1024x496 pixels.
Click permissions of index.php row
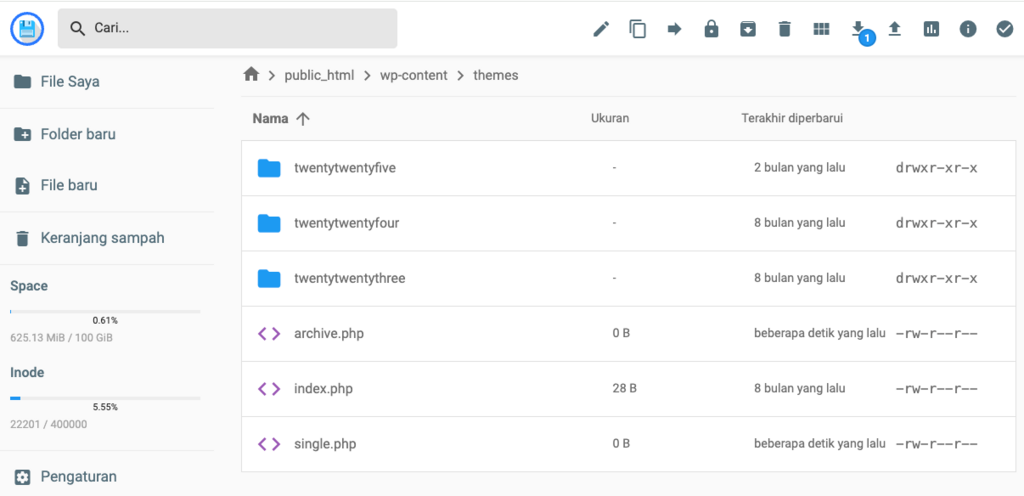coord(936,389)
